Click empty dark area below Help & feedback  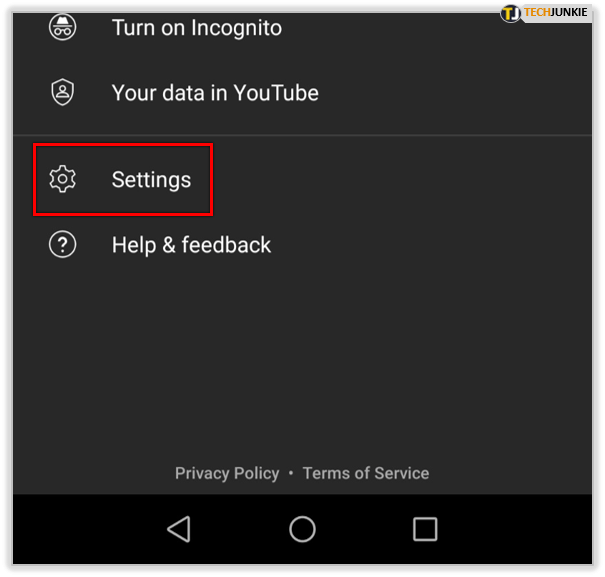(302, 359)
